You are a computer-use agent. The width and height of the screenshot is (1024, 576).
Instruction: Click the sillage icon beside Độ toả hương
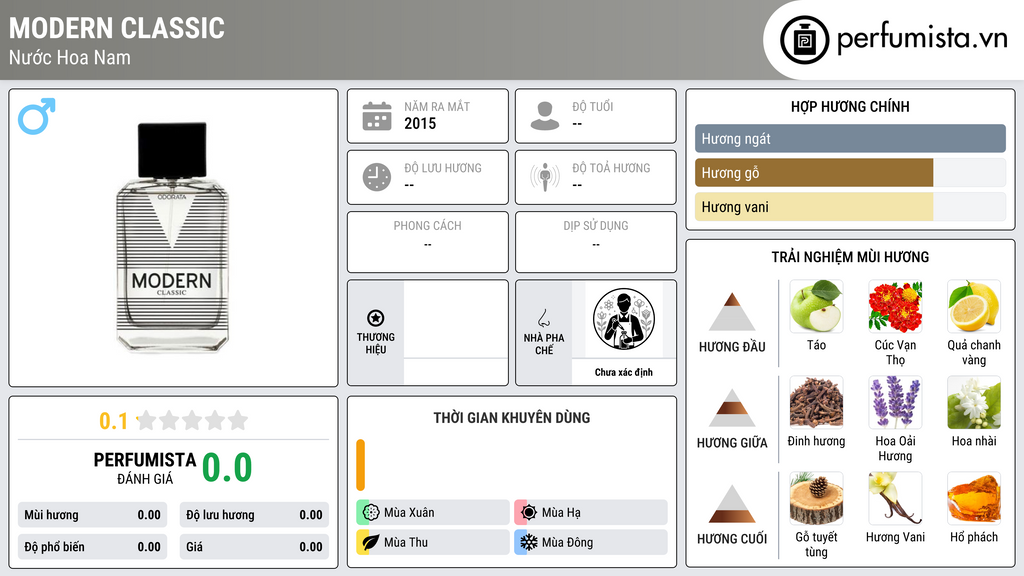(545, 177)
